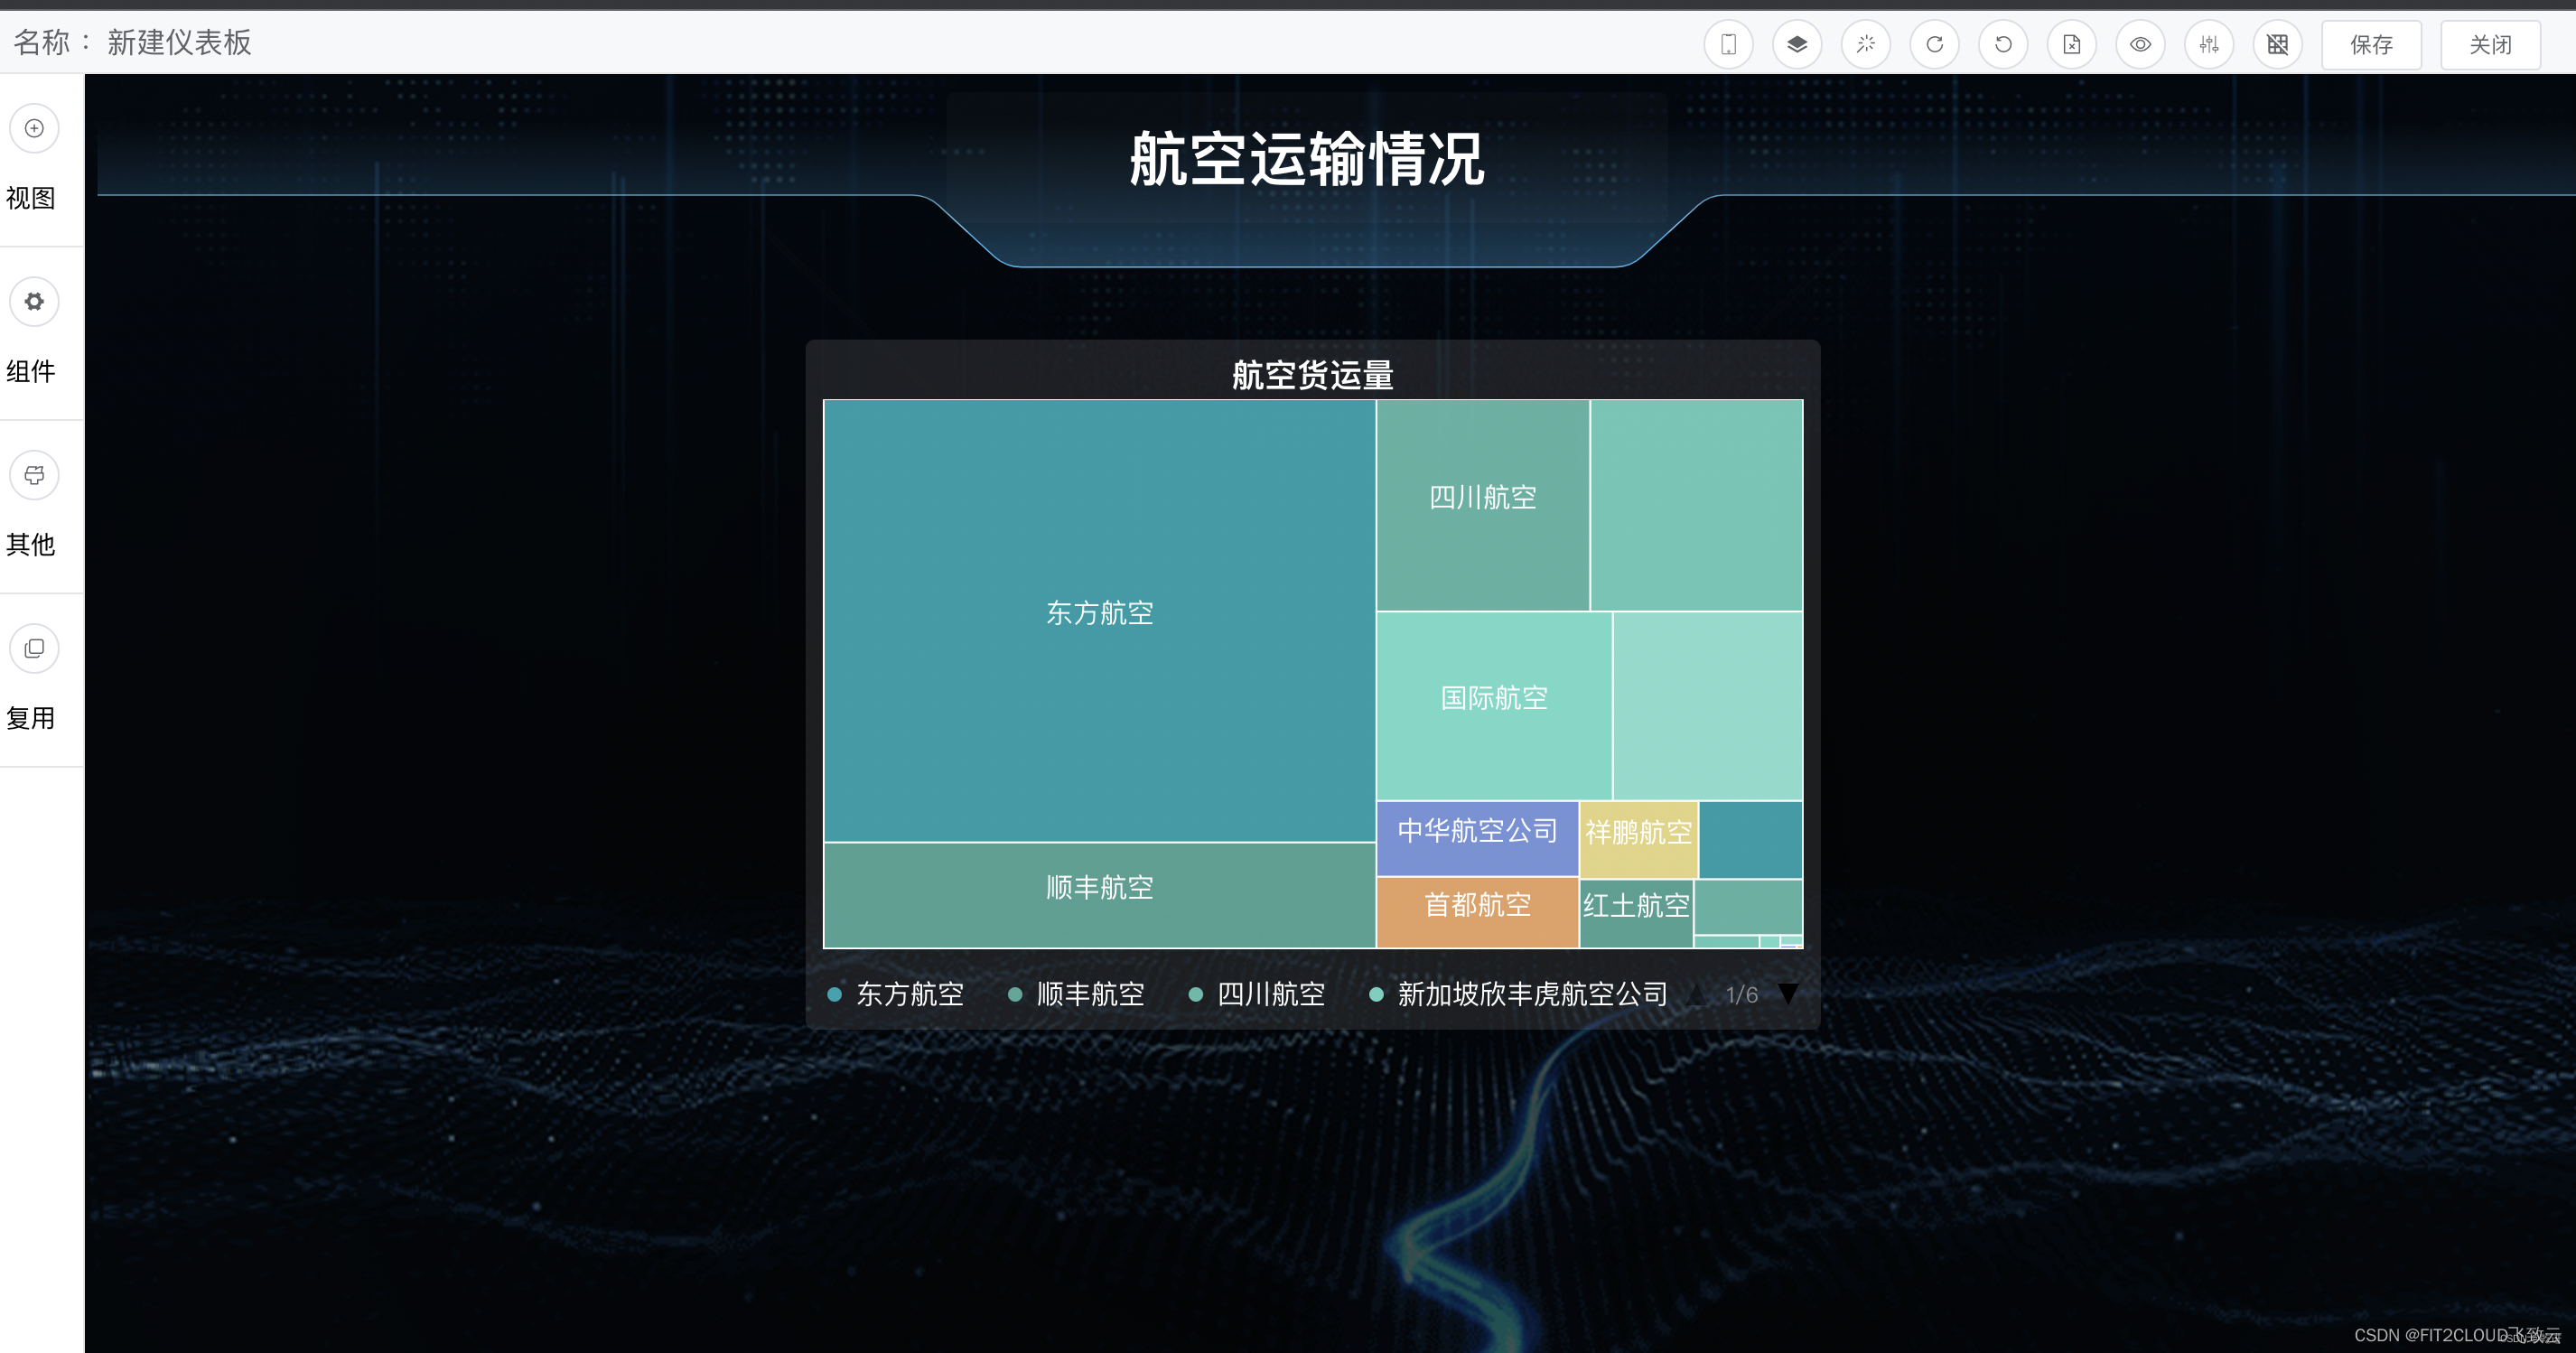The image size is (2576, 1353).
Task: Refresh the dashboard with the refresh icon
Action: pyautogui.click(x=1934, y=44)
